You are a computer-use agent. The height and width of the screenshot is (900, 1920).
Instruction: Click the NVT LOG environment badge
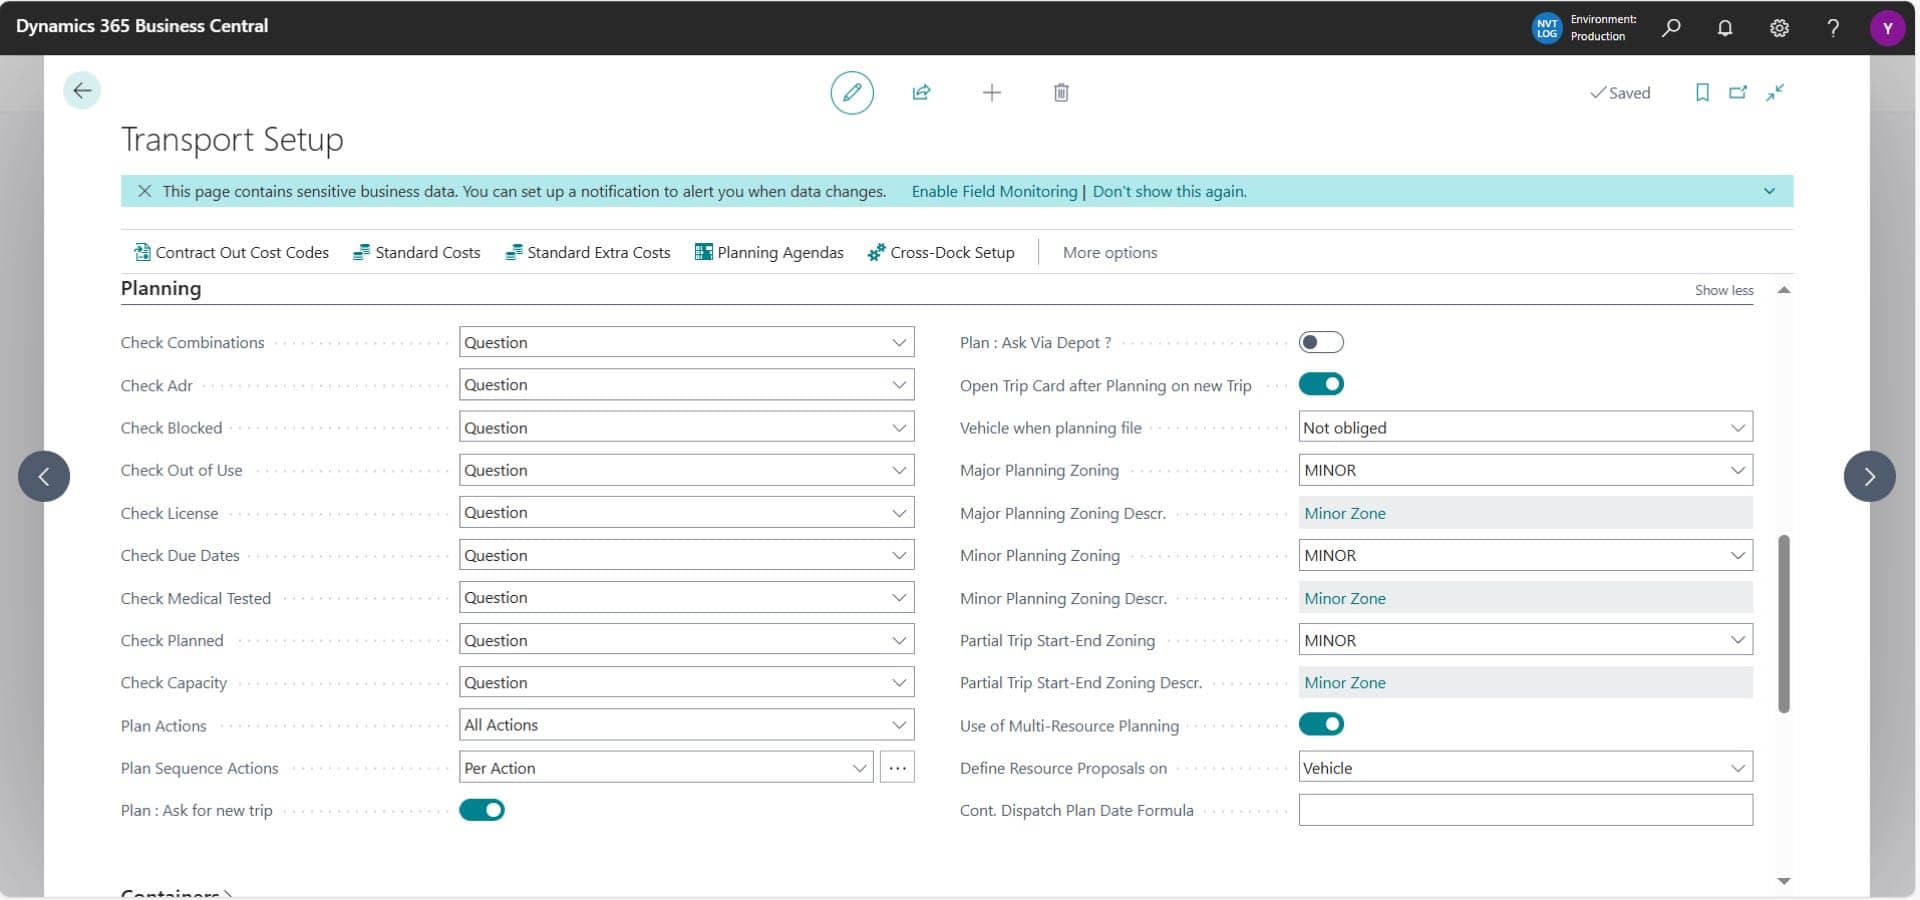[x=1546, y=27]
